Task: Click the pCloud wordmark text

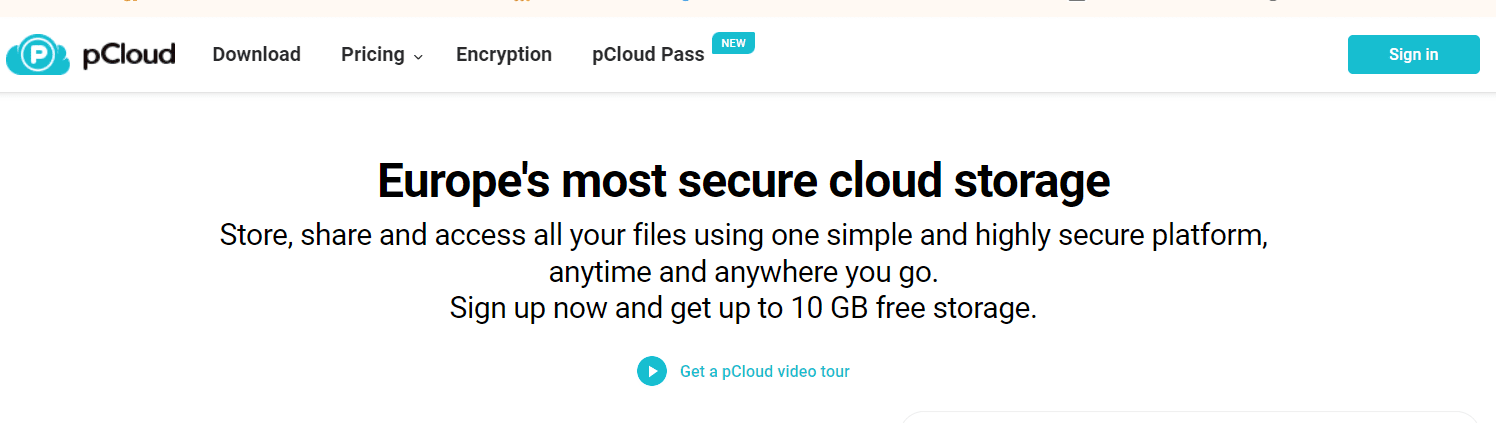Action: (x=129, y=54)
